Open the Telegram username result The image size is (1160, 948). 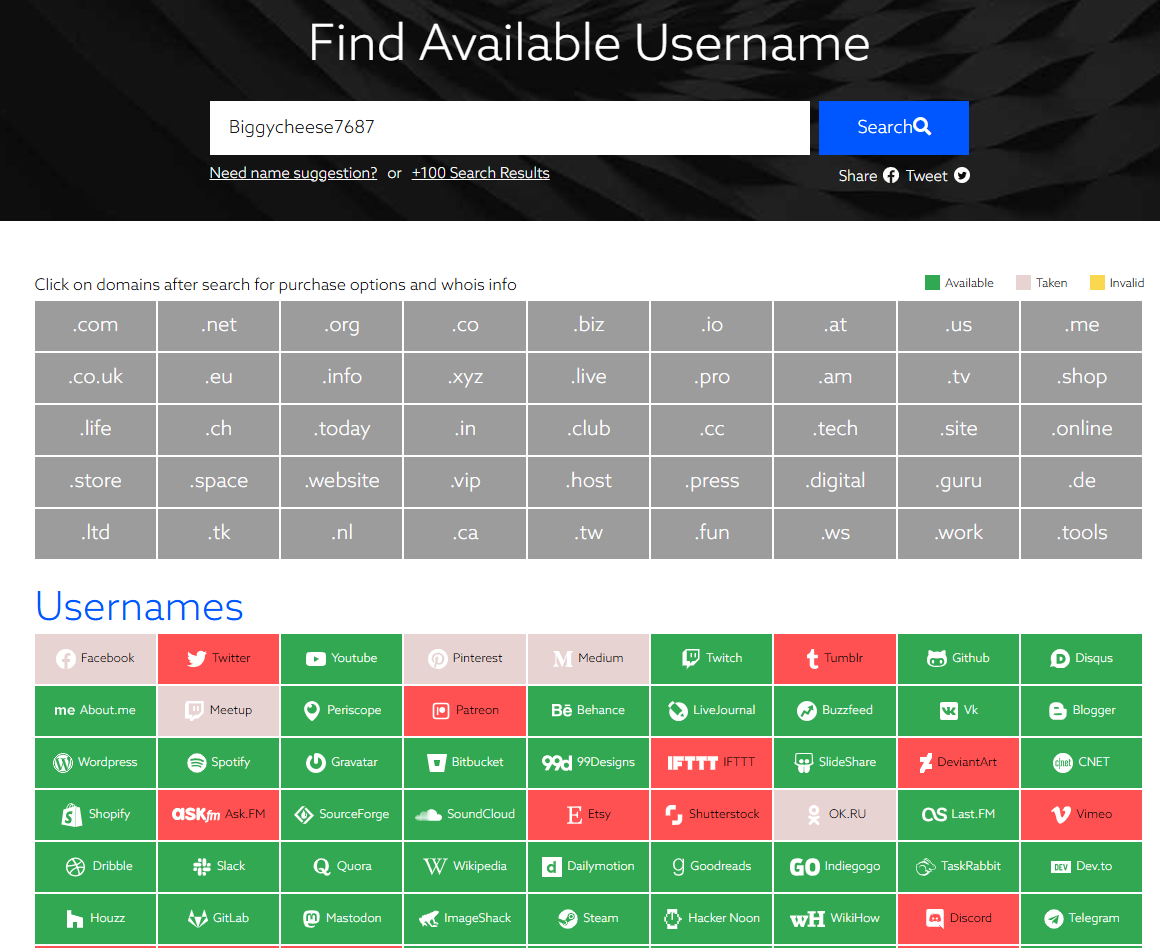pyautogui.click(x=1082, y=918)
